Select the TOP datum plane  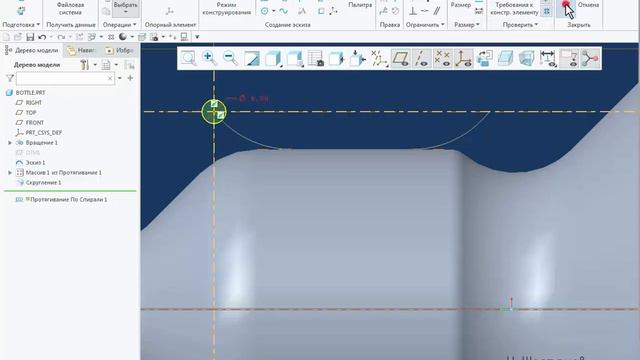coord(31,113)
